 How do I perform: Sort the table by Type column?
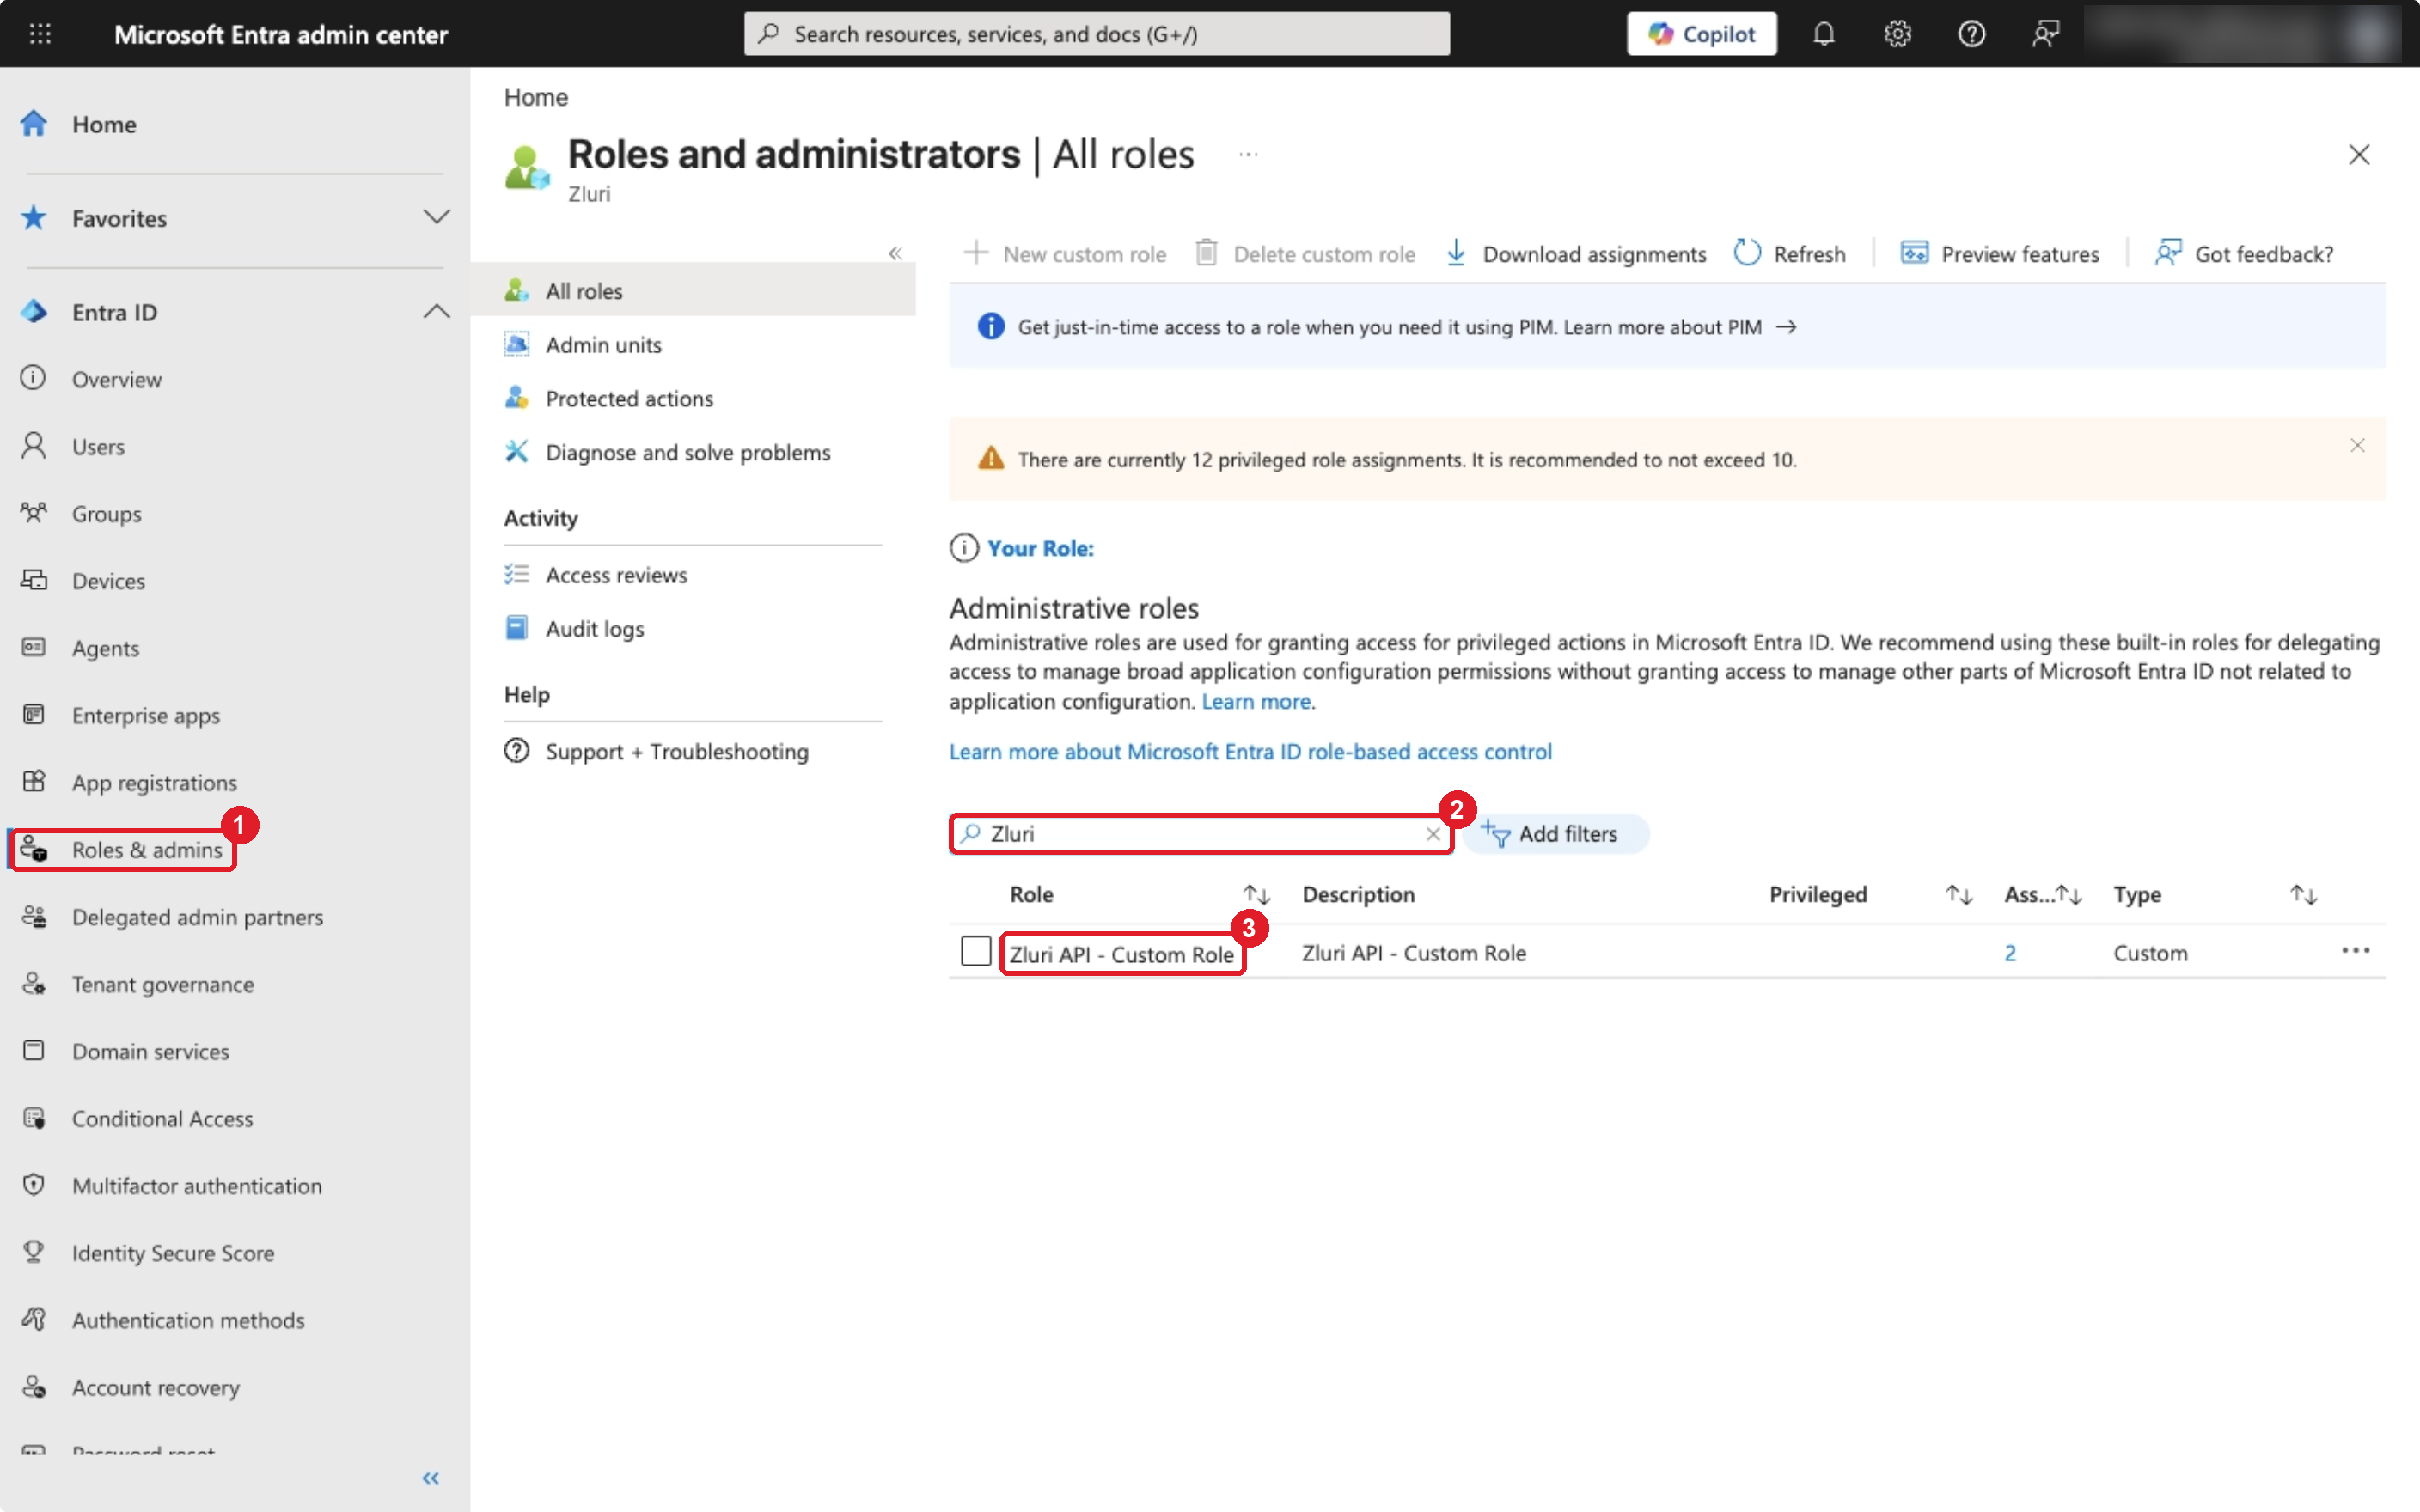point(2303,895)
